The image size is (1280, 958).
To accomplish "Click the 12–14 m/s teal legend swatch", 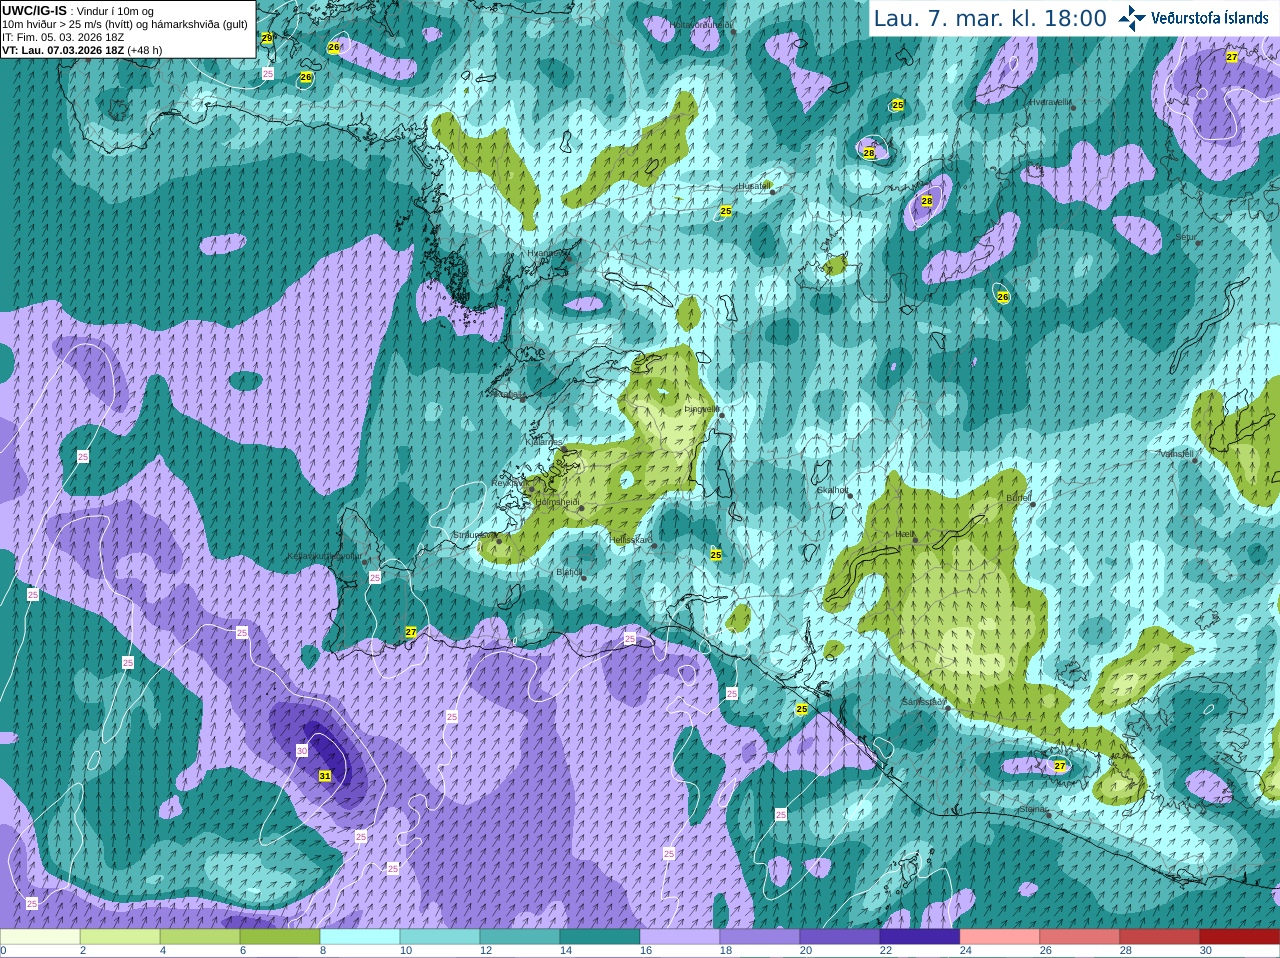I will point(520,937).
